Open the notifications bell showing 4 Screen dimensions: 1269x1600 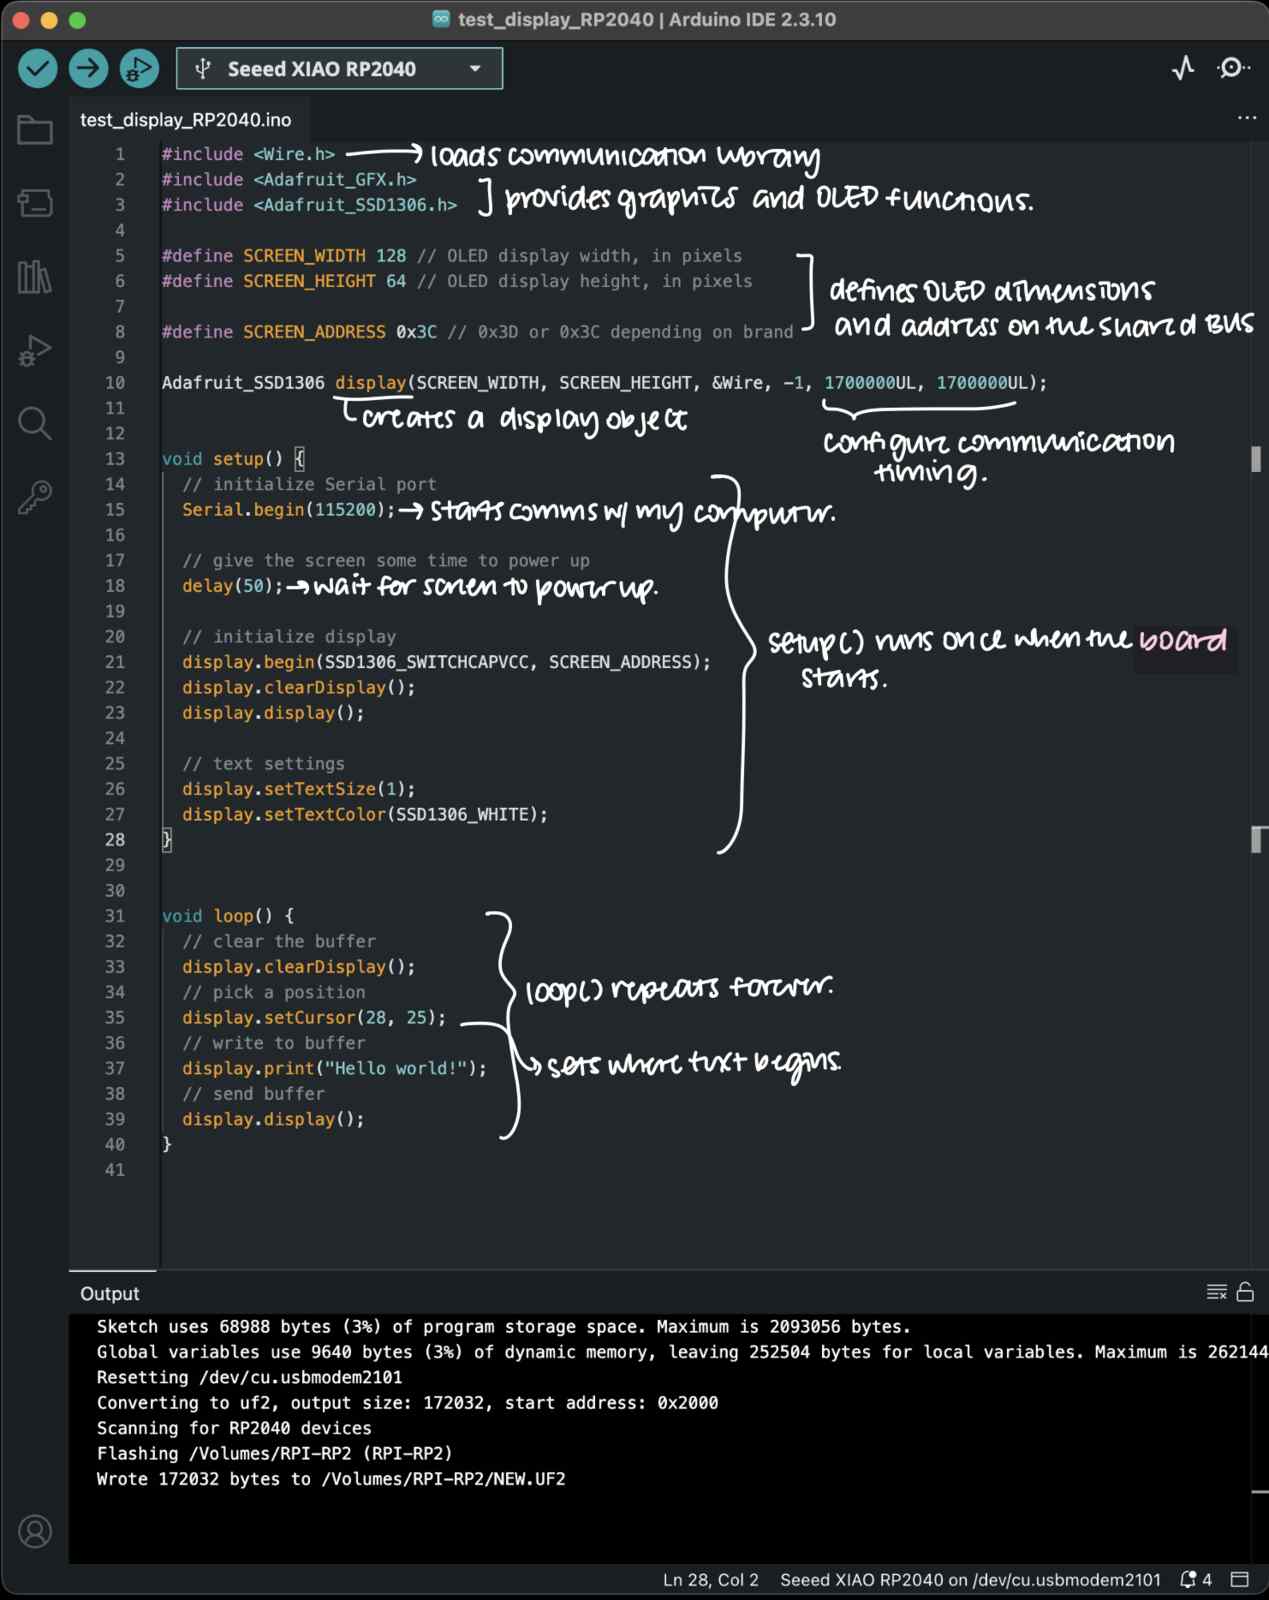click(x=1196, y=1580)
